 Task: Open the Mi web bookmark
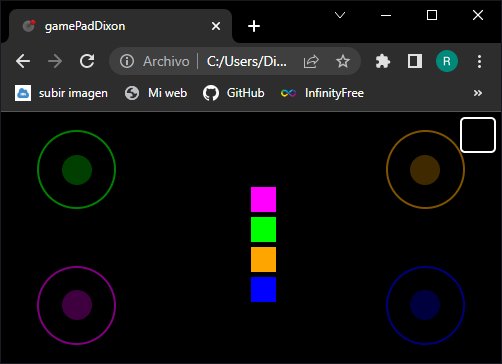(x=156, y=93)
